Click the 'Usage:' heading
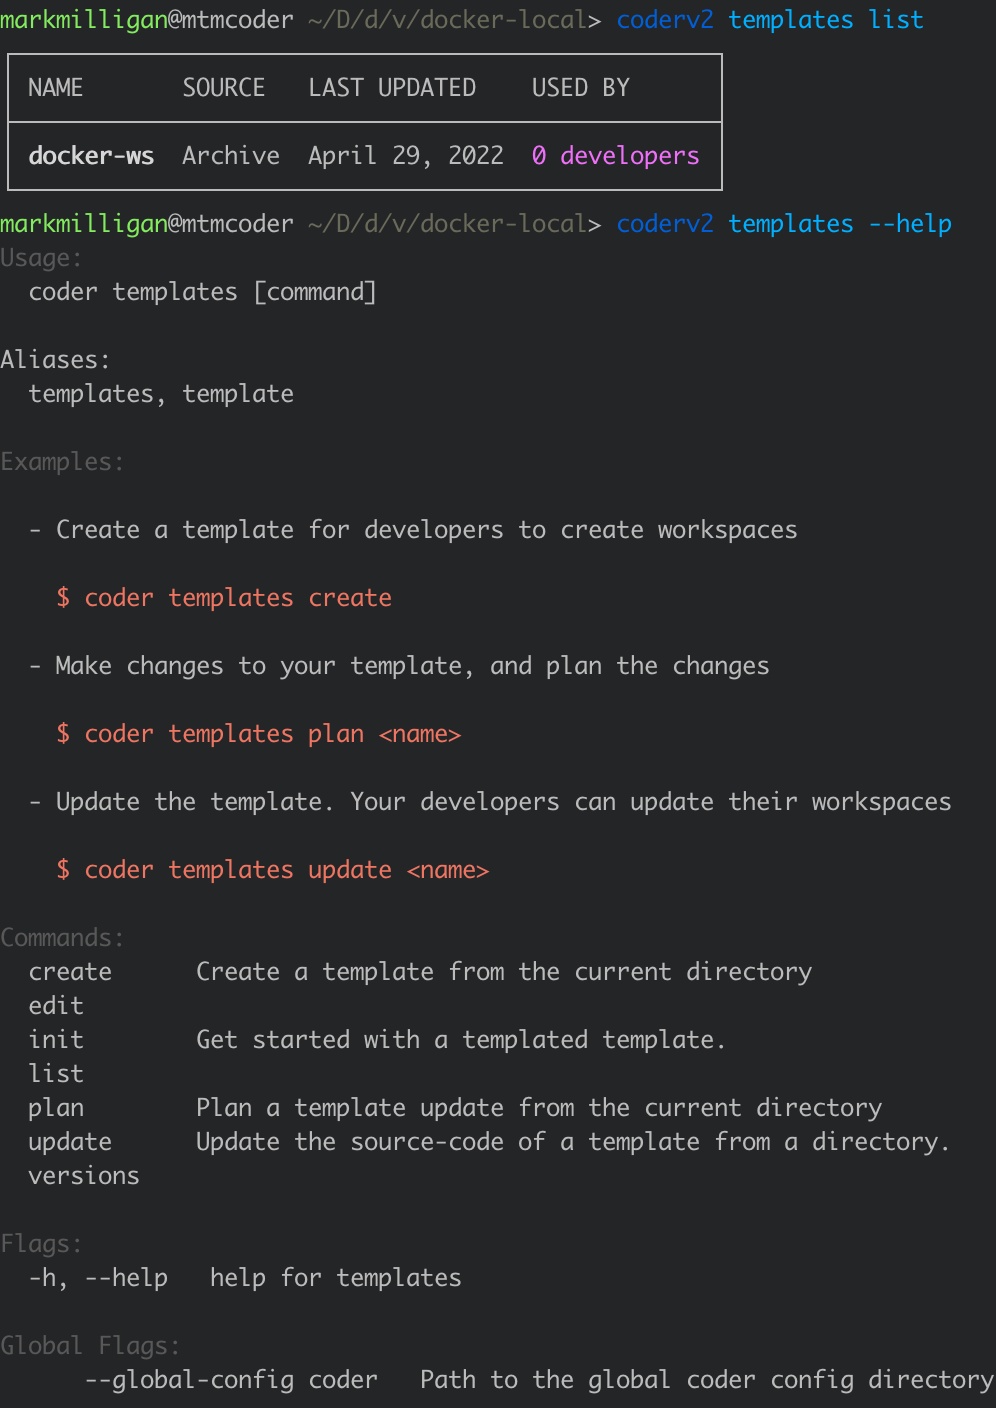This screenshot has height=1408, width=996. (42, 258)
